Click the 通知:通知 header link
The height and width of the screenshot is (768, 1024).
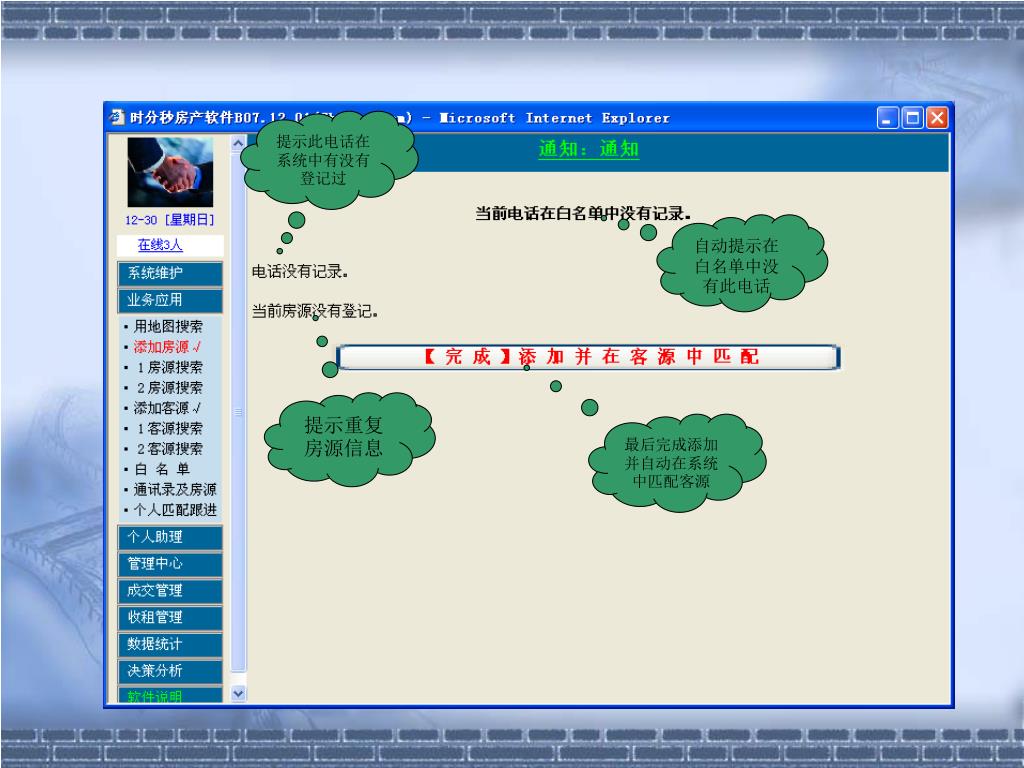click(x=588, y=149)
